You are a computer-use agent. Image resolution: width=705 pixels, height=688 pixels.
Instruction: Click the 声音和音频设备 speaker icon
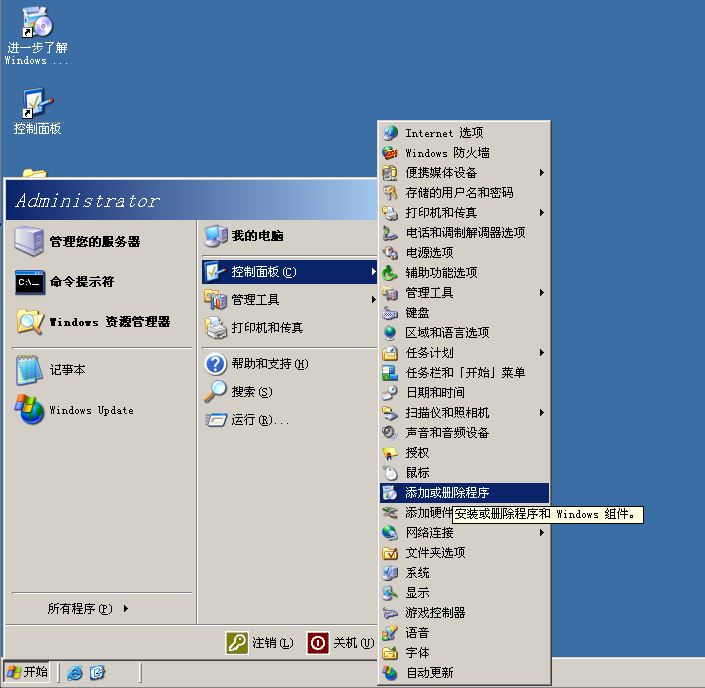tap(390, 433)
